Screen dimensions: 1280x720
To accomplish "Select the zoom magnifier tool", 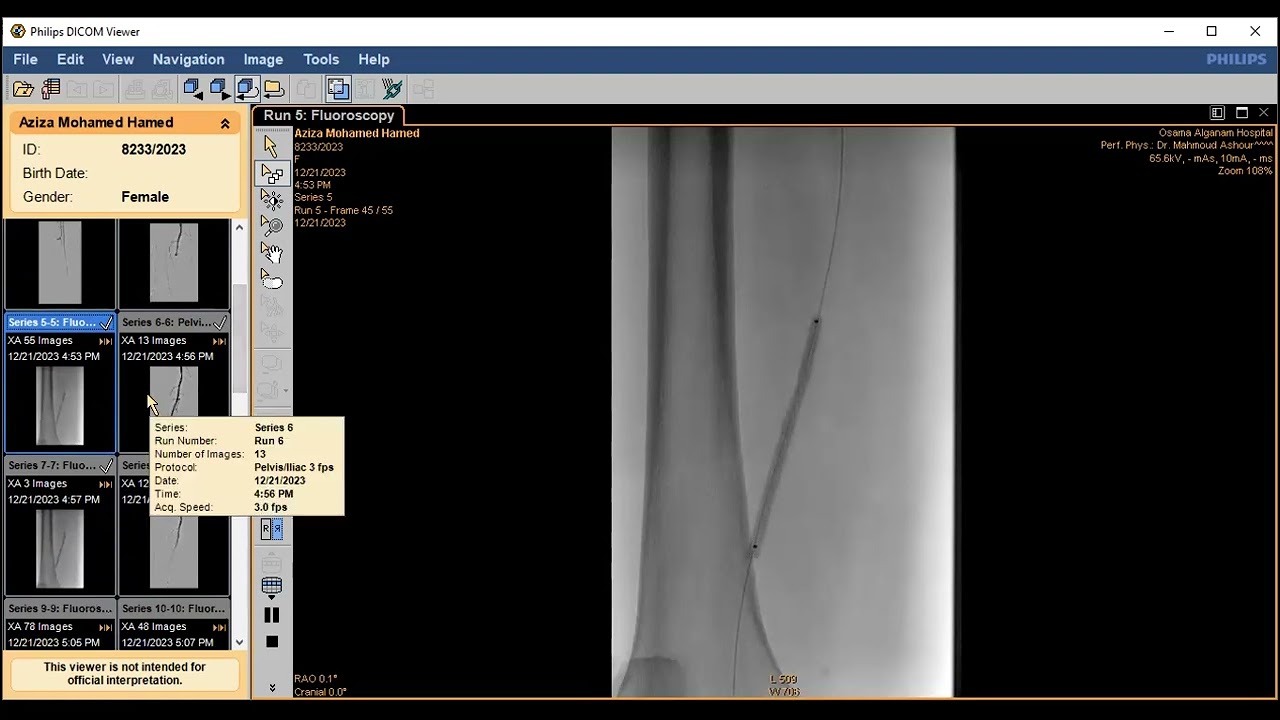I will [x=271, y=225].
